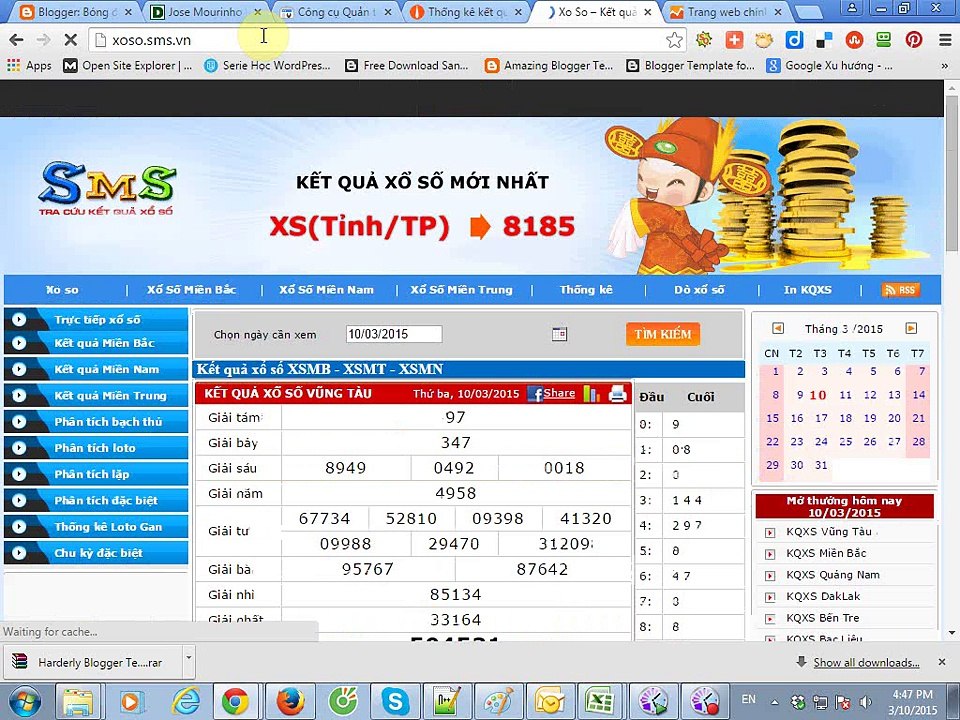Open the Chrome menu hamburger icon
Viewport: 960px width, 720px height.
pos(945,40)
